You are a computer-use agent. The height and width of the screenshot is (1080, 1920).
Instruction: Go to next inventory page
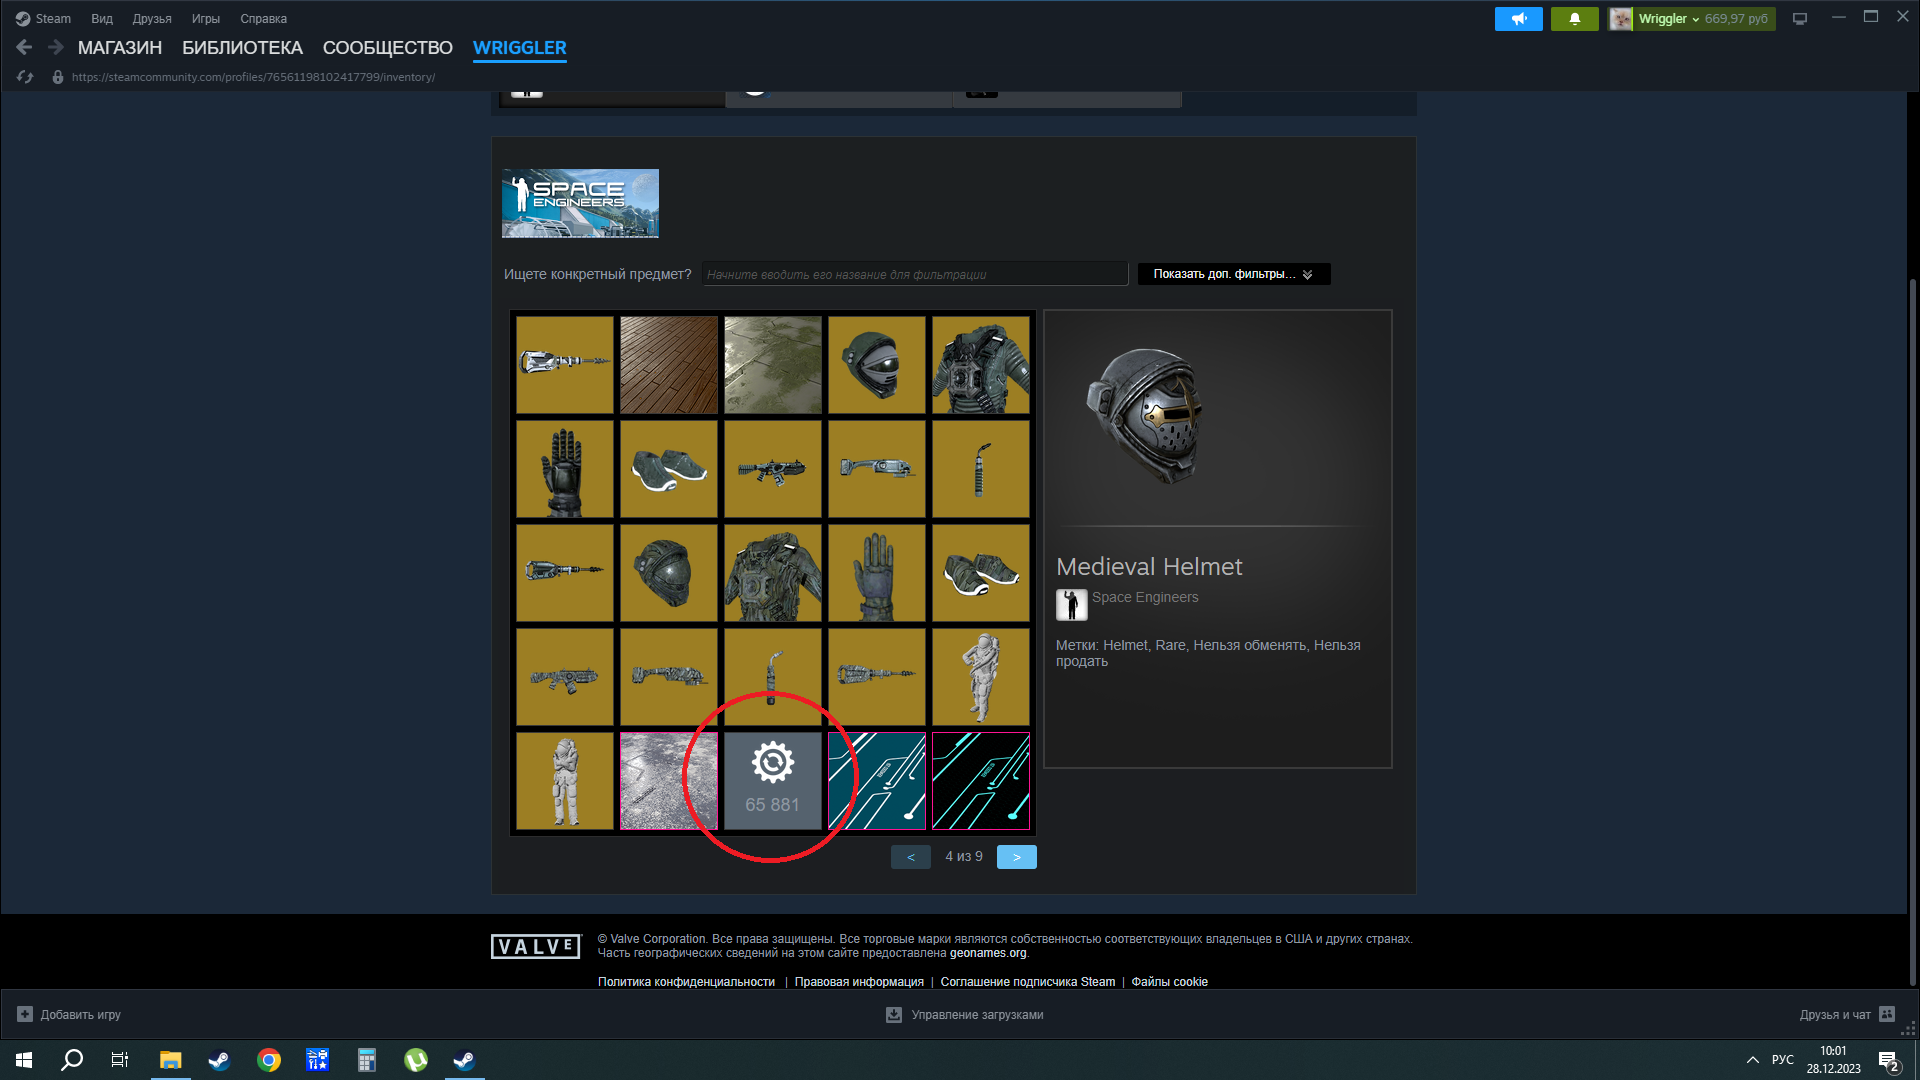(1016, 857)
